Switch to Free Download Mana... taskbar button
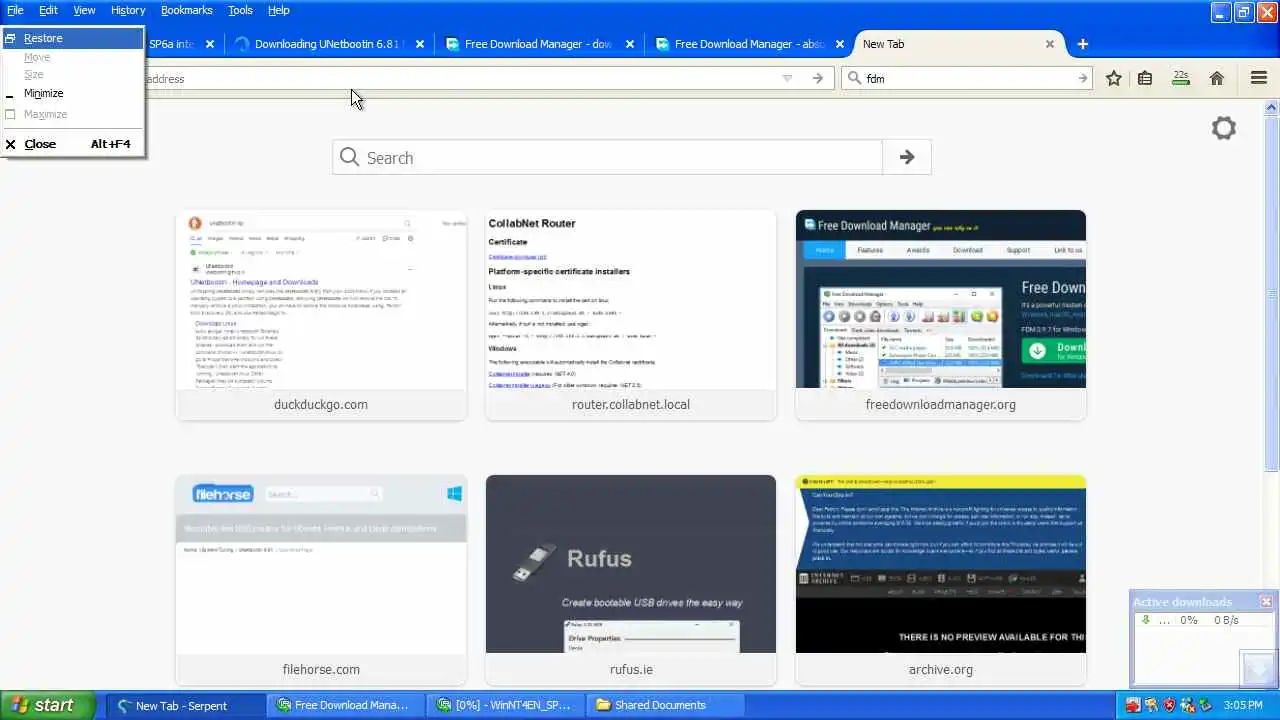1280x720 pixels. pyautogui.click(x=346, y=705)
